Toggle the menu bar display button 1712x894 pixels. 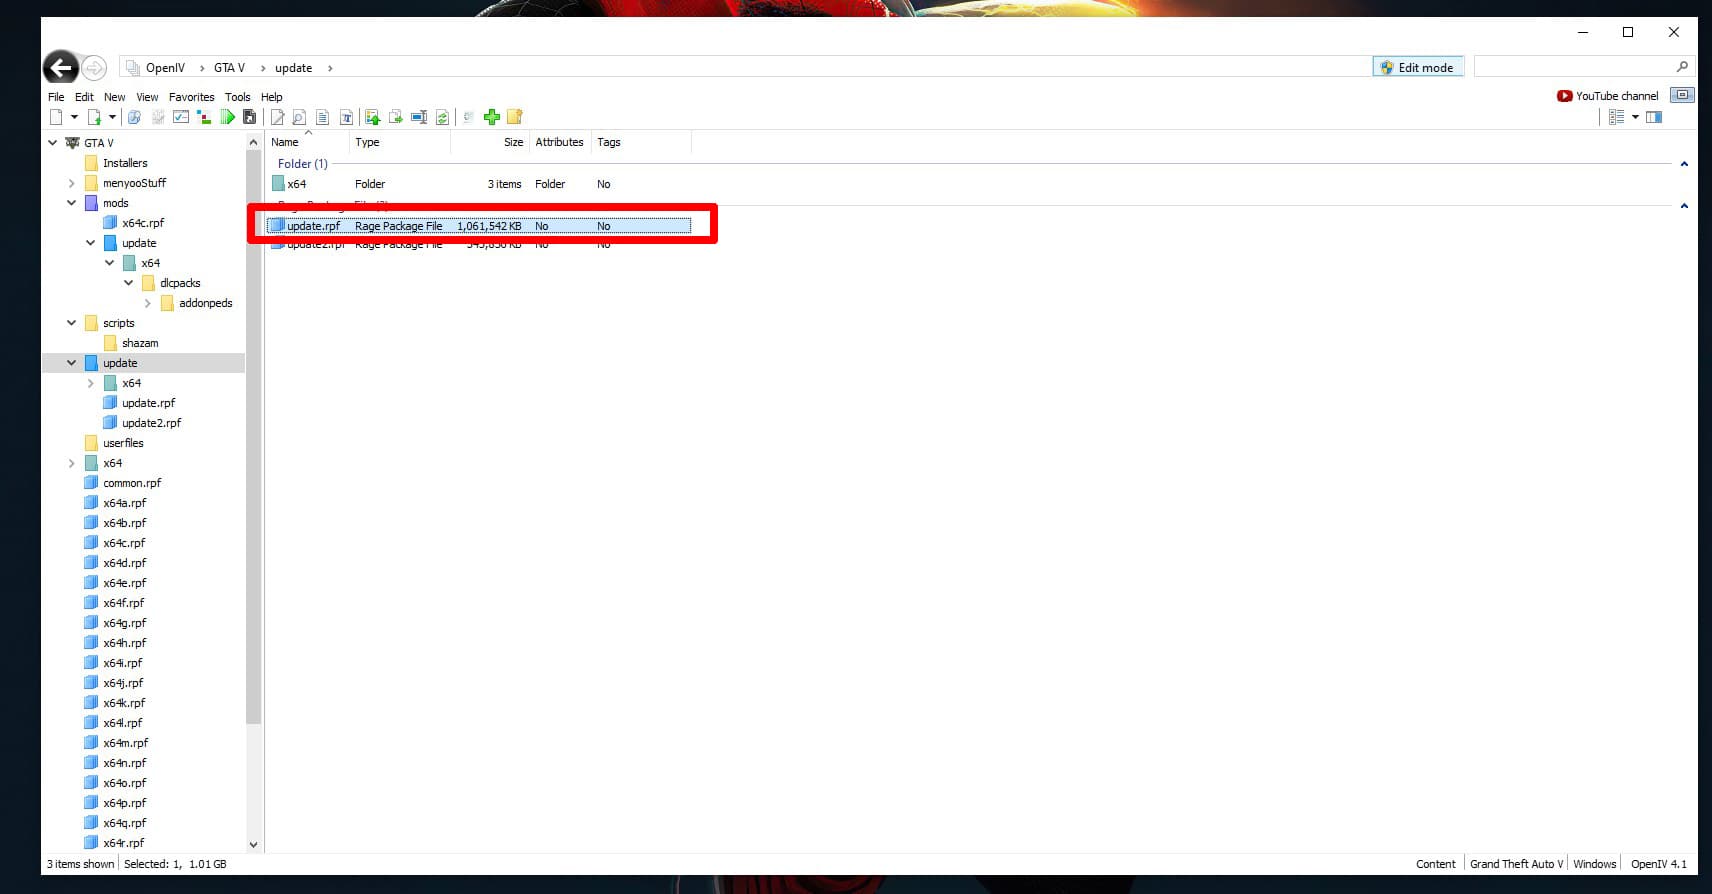(1682, 95)
